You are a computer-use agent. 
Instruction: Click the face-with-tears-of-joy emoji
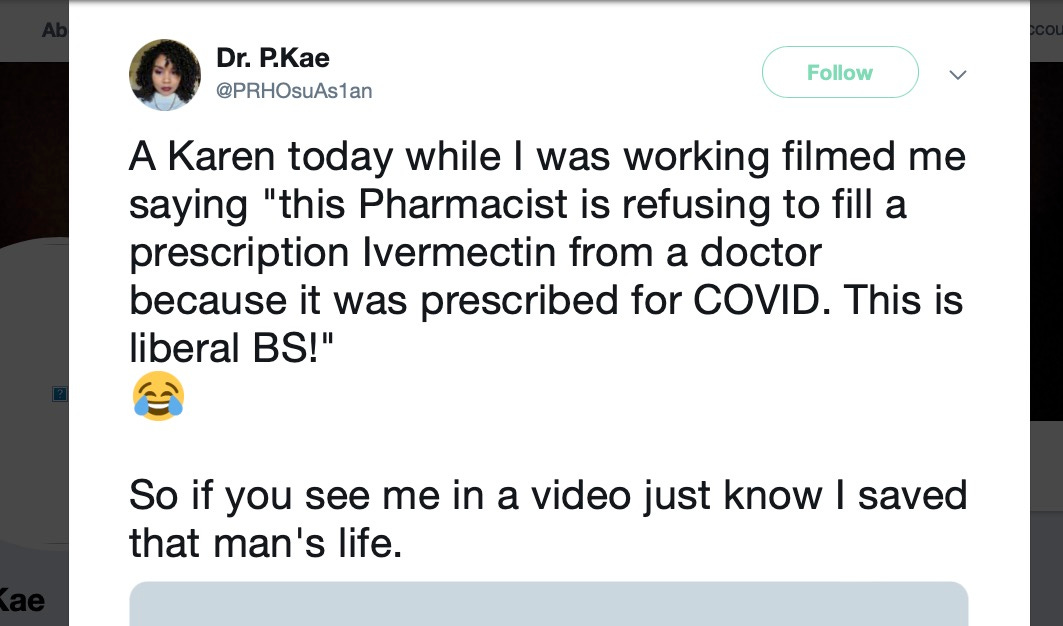coord(158,396)
